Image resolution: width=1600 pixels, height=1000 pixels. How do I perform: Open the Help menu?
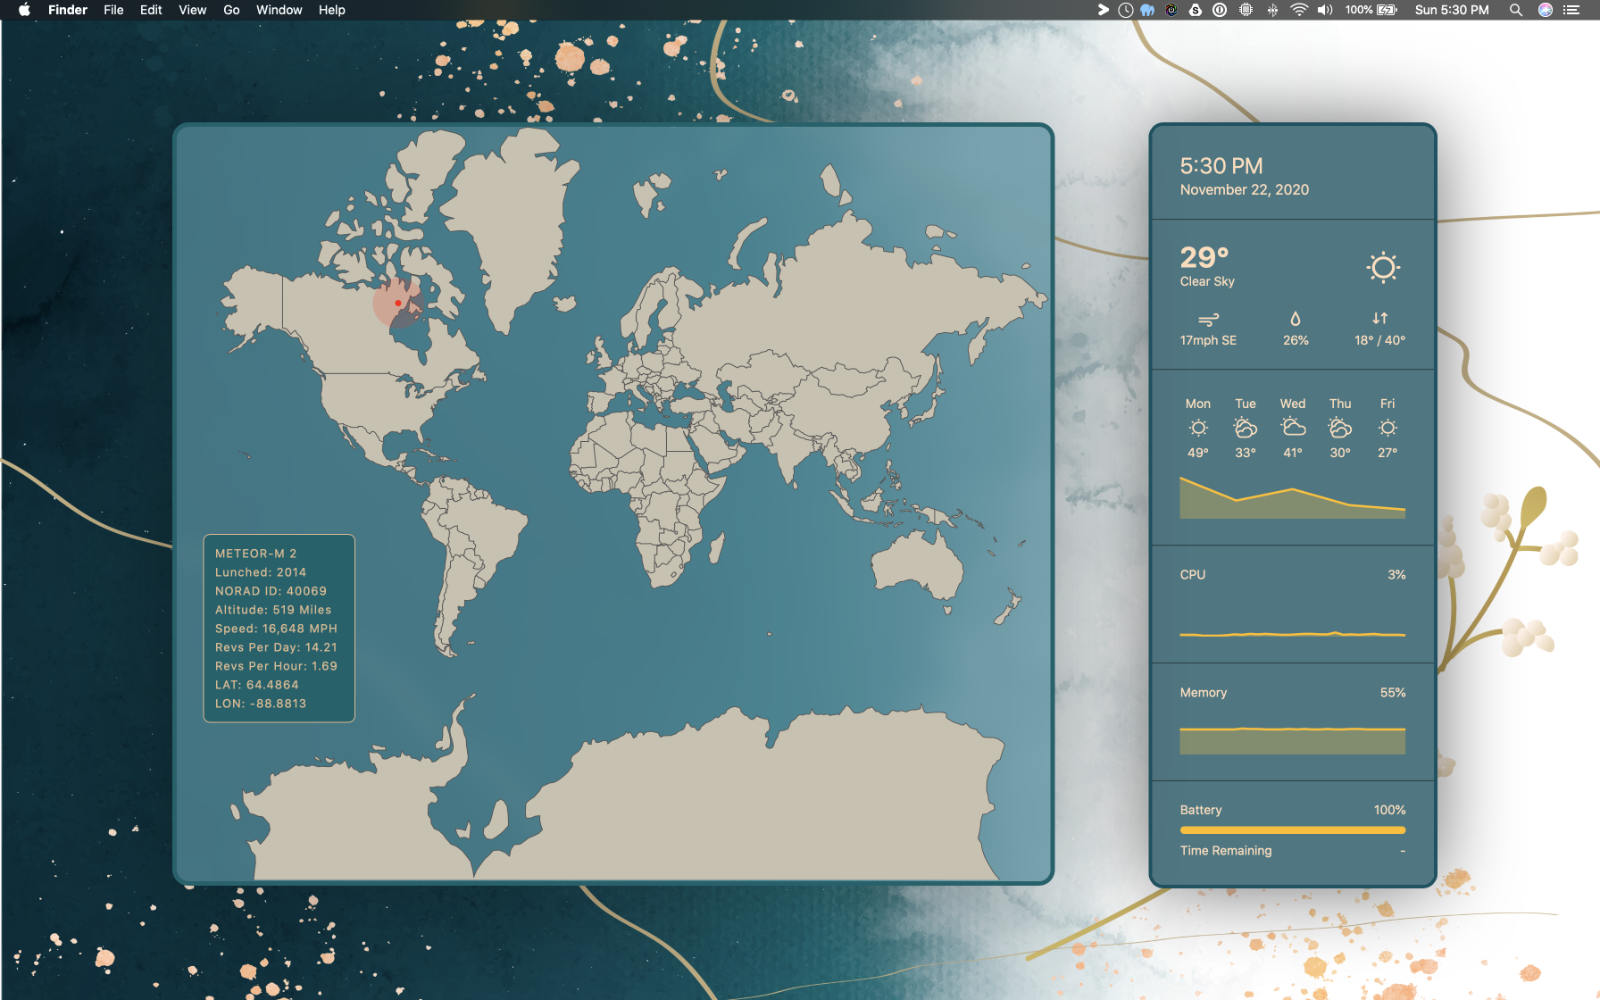(332, 10)
